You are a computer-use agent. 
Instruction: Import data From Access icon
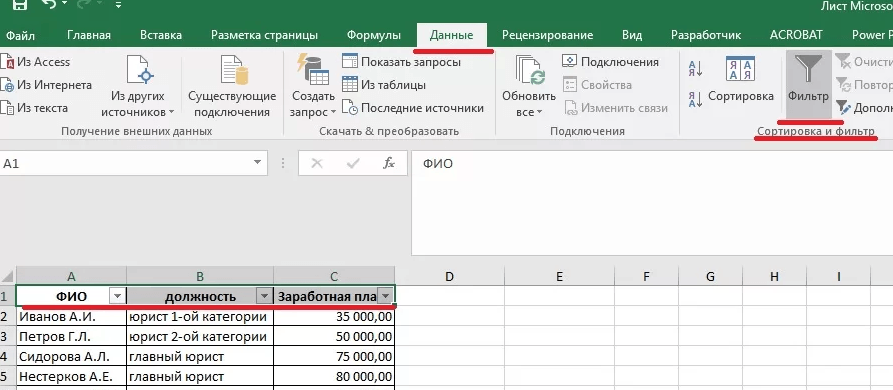7,62
